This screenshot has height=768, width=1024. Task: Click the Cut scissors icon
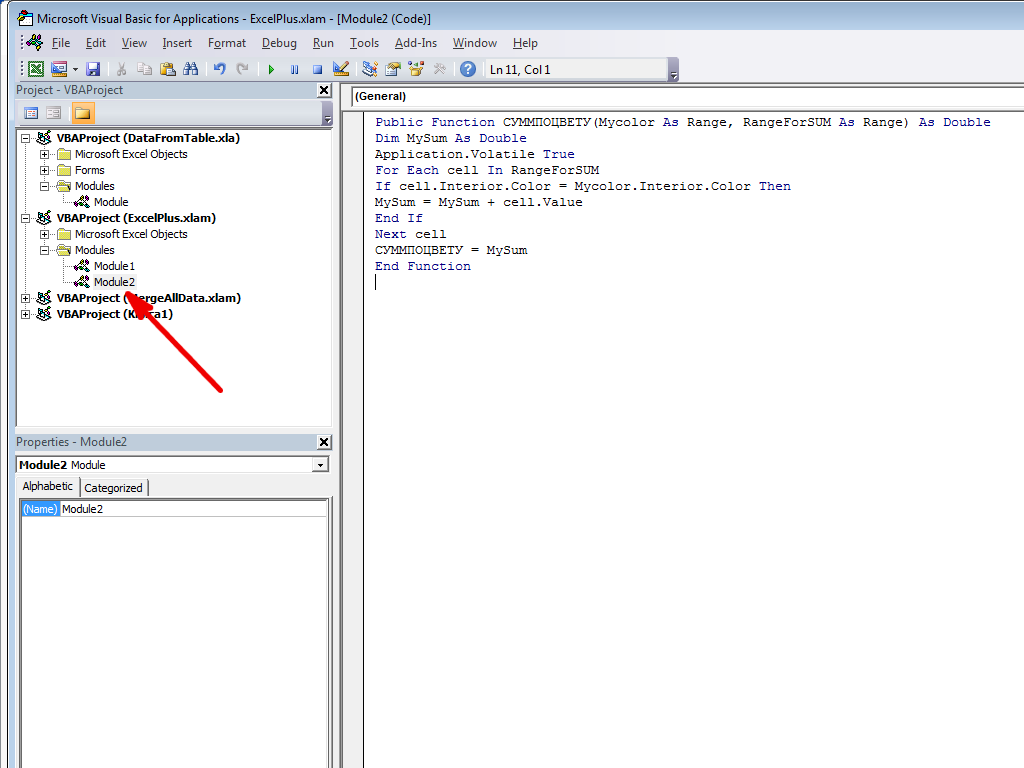coord(121,69)
